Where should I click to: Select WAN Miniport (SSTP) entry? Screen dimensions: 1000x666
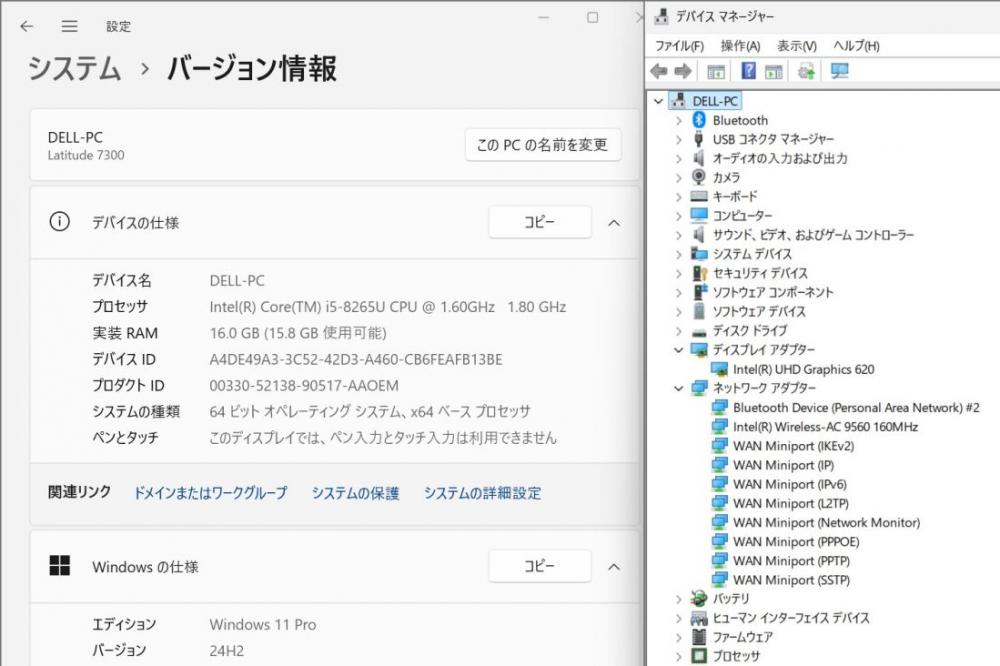(791, 580)
